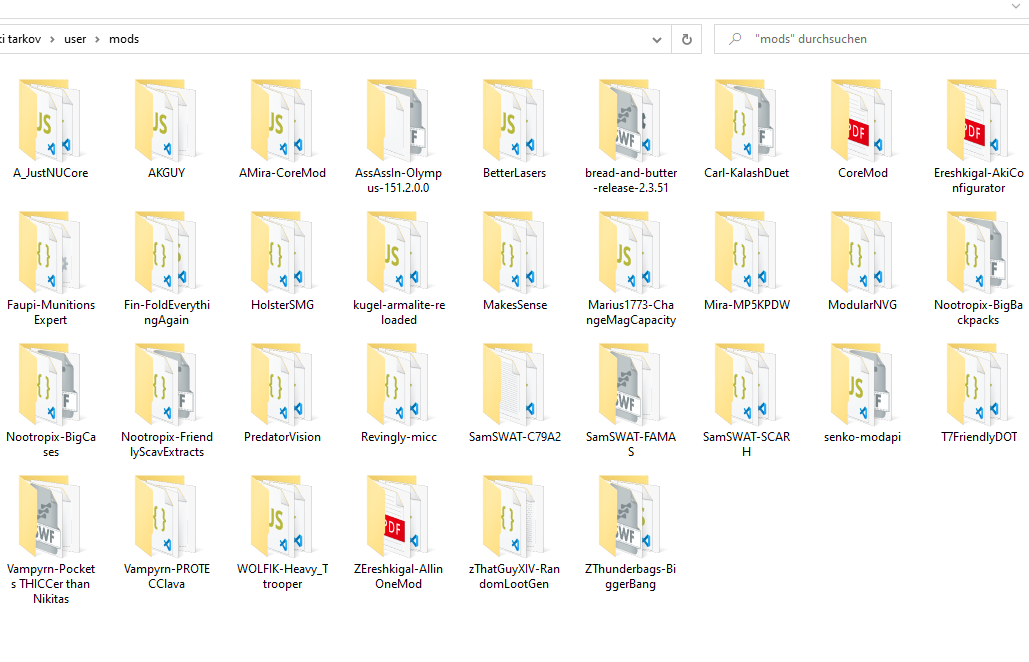The height and width of the screenshot is (662, 1029).
Task: Click the AMira-CoreMod folder icon
Action: click(x=282, y=121)
